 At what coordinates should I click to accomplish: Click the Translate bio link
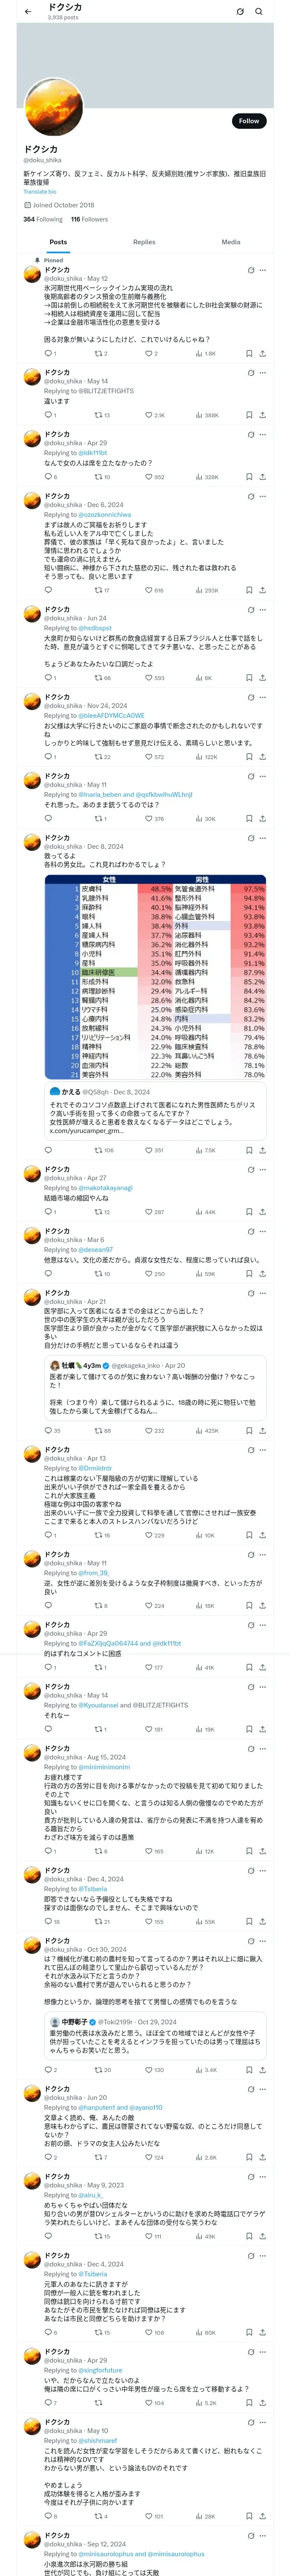point(40,192)
